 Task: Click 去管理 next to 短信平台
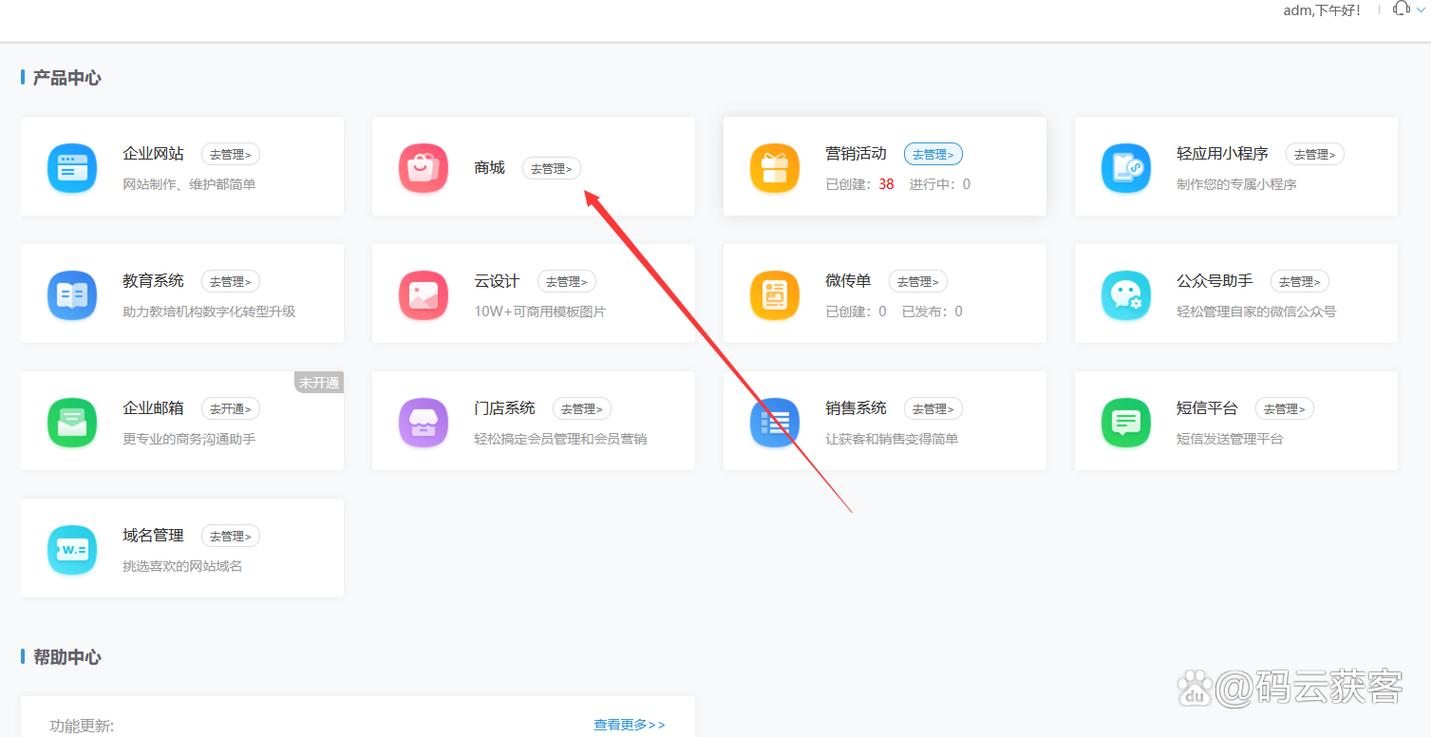click(1285, 408)
